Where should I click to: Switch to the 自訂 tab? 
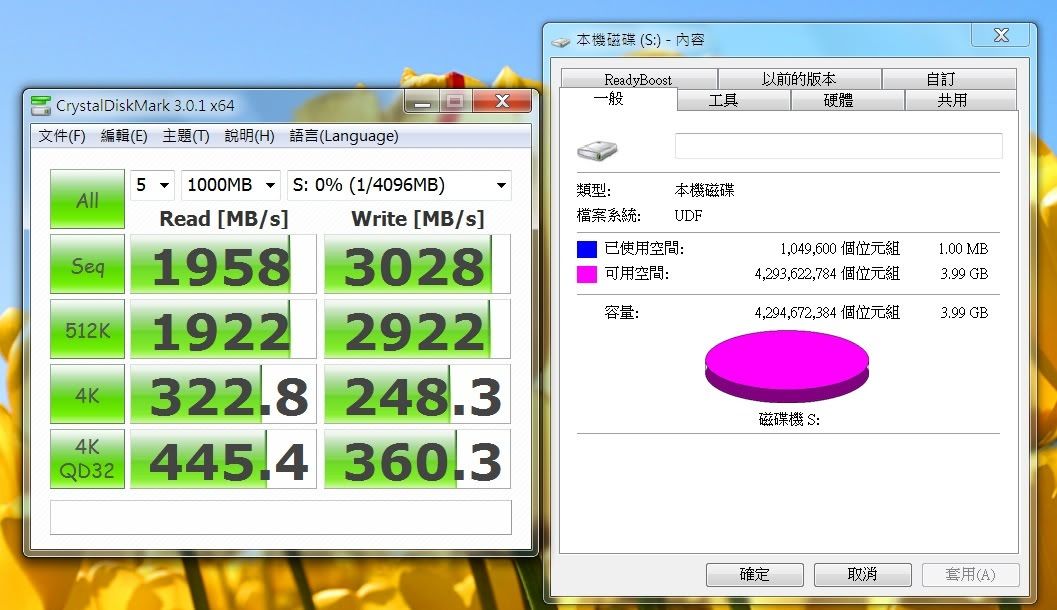[x=948, y=79]
